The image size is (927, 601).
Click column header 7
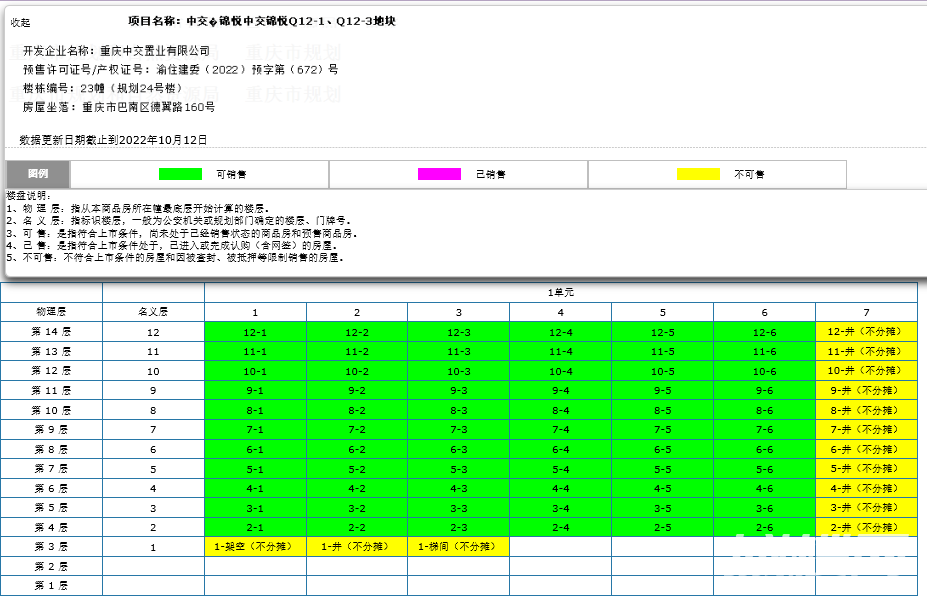(x=866, y=312)
